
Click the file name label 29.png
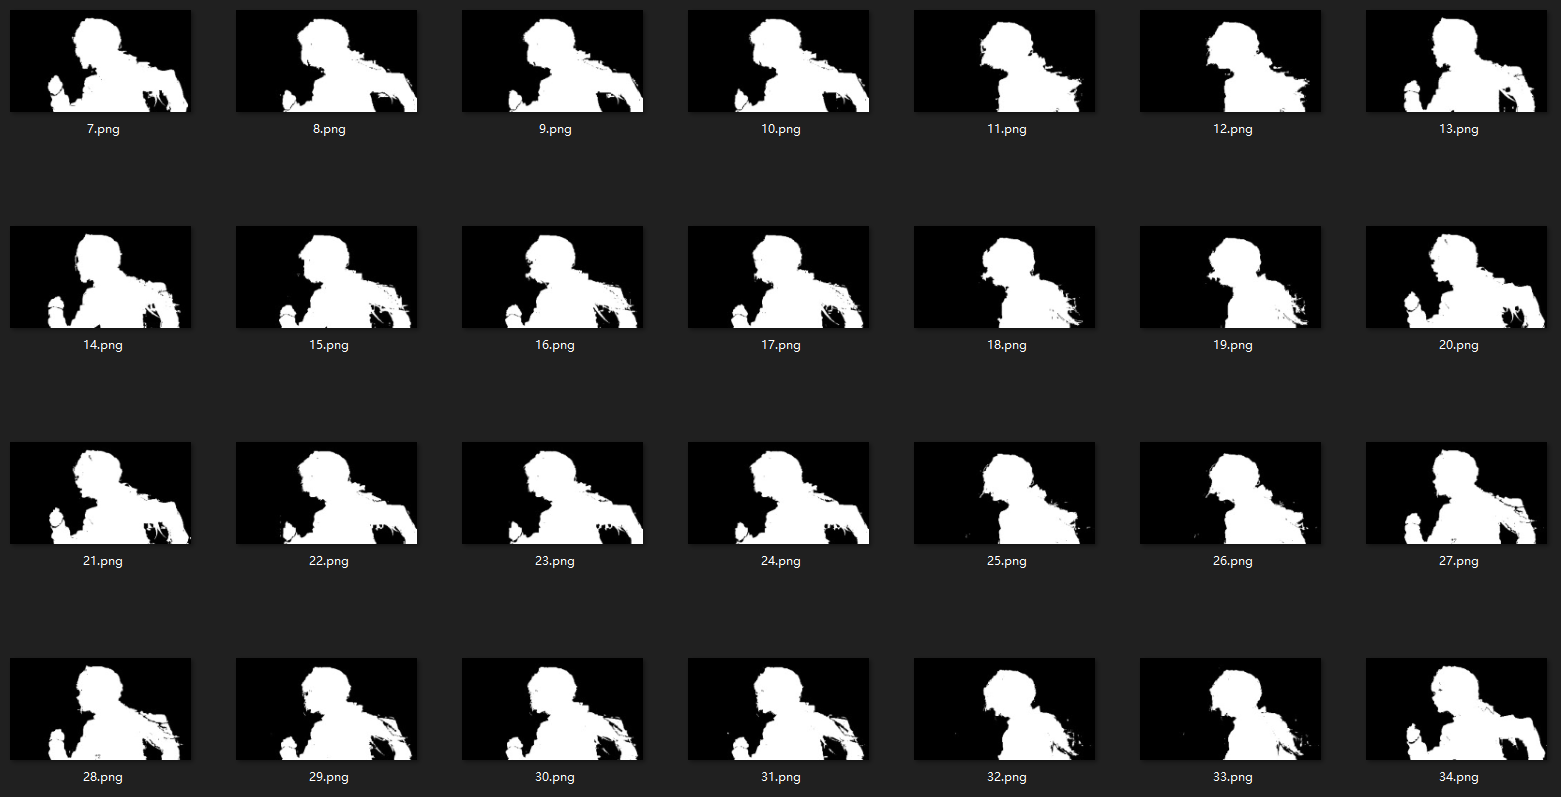point(329,777)
